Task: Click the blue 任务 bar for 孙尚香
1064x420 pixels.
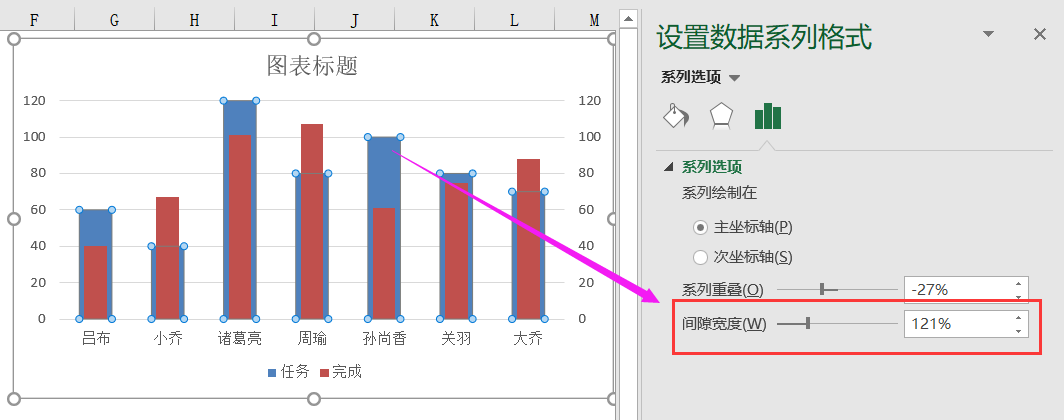Action: (384, 170)
